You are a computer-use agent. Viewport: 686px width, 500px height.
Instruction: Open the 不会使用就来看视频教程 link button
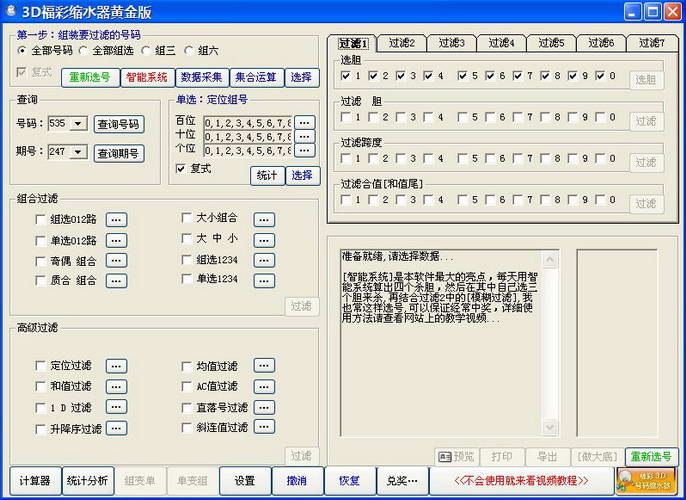point(521,481)
